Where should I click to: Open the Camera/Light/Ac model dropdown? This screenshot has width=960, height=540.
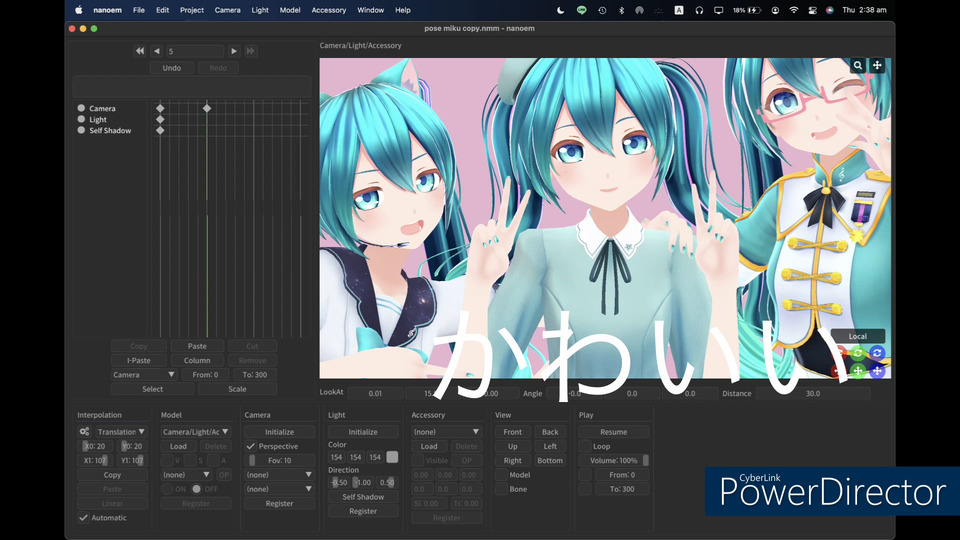(x=196, y=432)
